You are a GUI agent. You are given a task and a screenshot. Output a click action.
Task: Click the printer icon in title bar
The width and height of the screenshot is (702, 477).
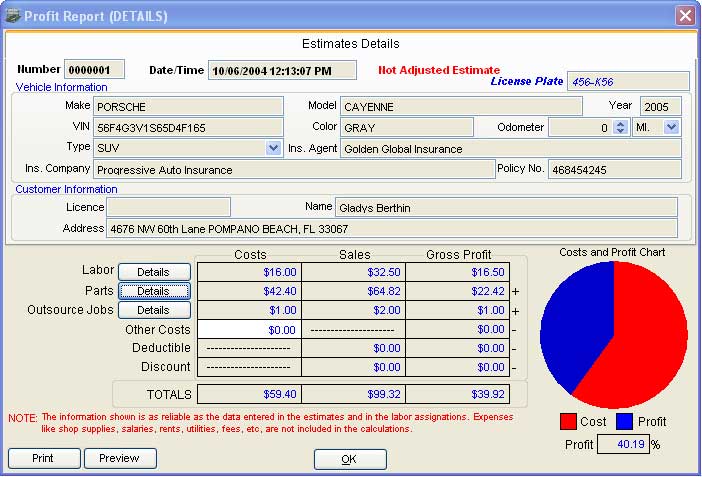click(x=13, y=16)
